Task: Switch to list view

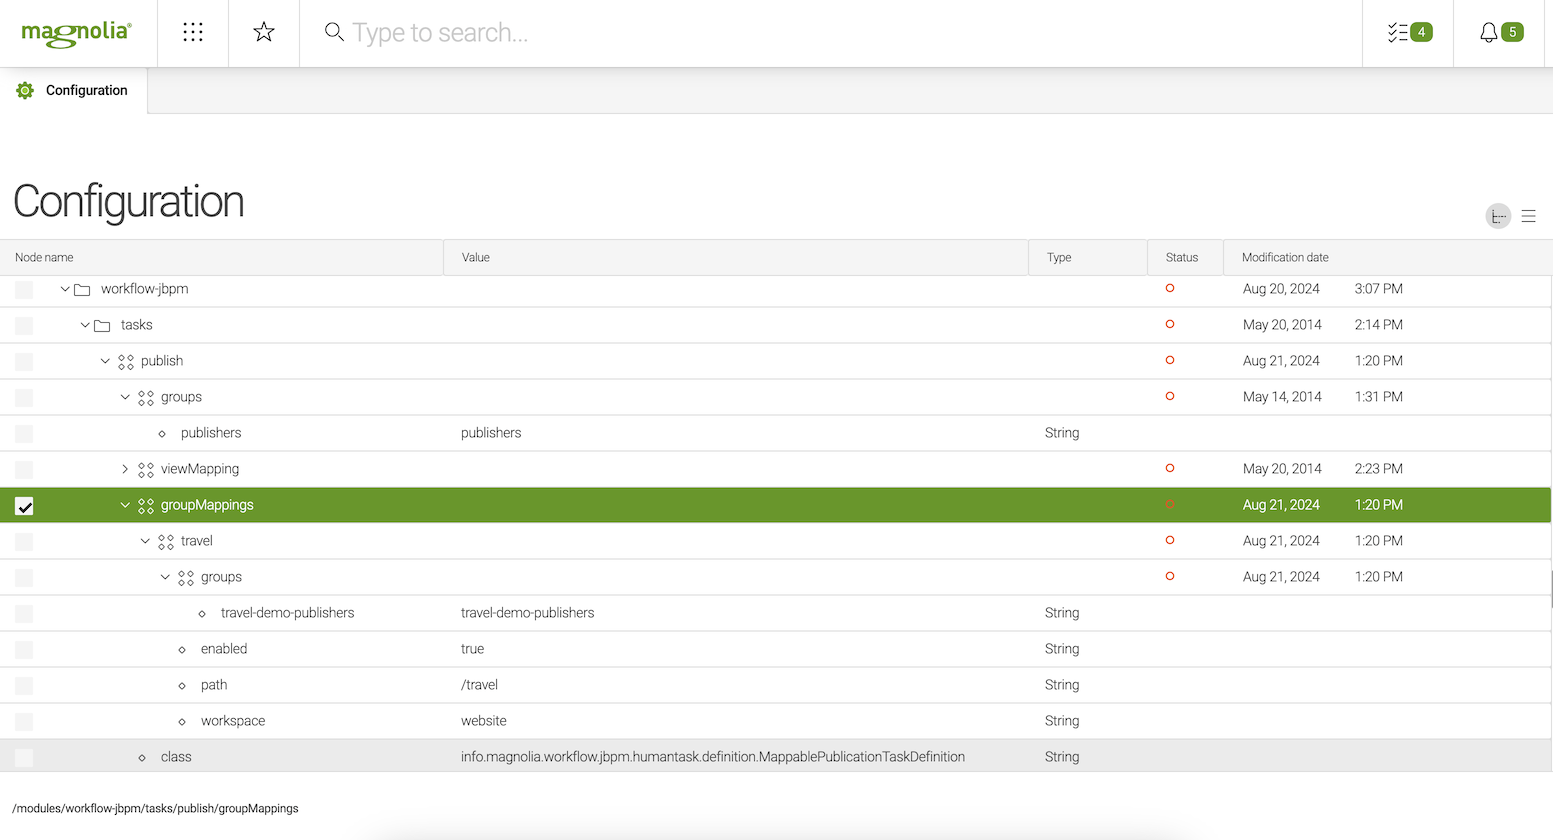Action: tap(1528, 216)
